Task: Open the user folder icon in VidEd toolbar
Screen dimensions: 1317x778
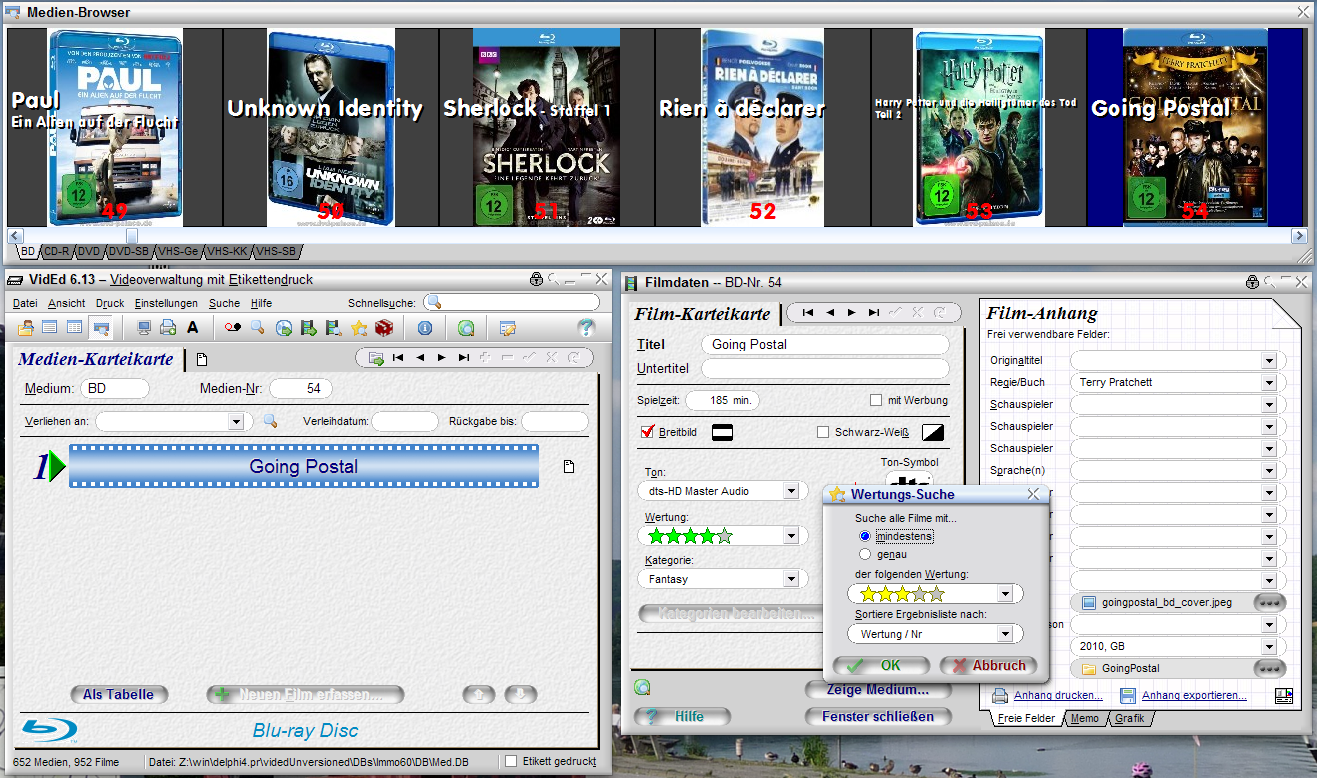Action: (26, 327)
